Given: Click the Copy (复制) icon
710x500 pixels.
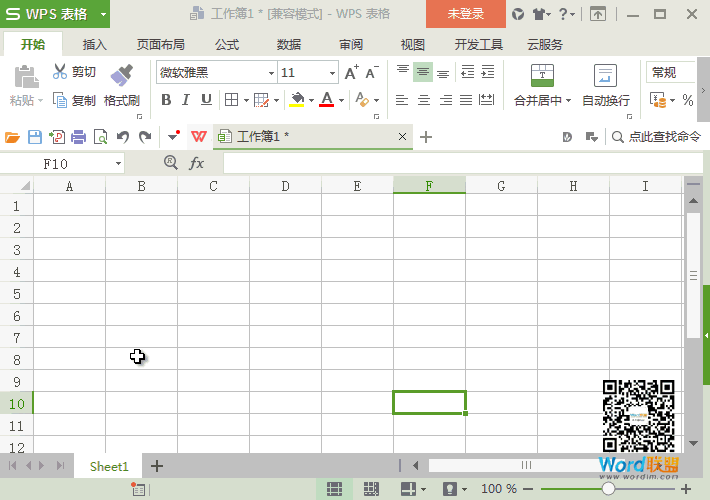Looking at the screenshot, I should click(60, 100).
